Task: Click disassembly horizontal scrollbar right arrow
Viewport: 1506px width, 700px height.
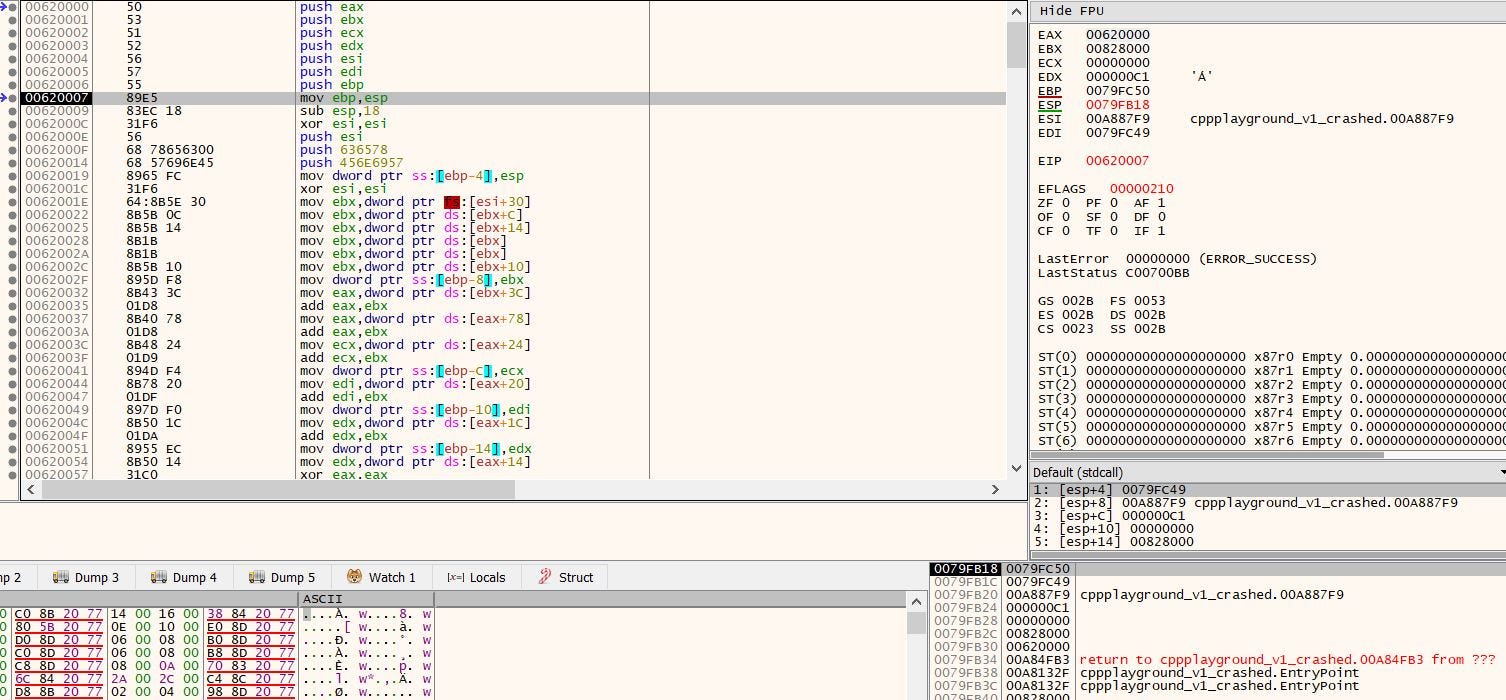Action: coord(995,489)
